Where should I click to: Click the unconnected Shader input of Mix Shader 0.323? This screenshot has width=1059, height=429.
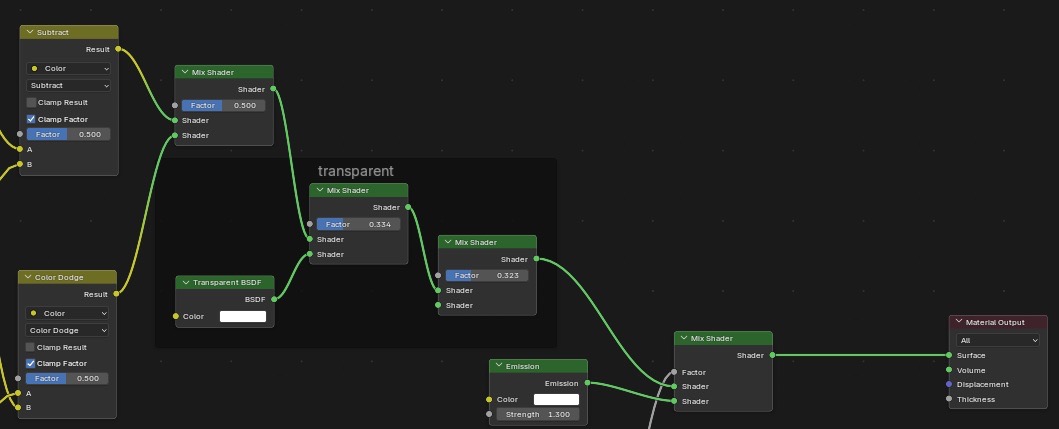pyautogui.click(x=438, y=305)
